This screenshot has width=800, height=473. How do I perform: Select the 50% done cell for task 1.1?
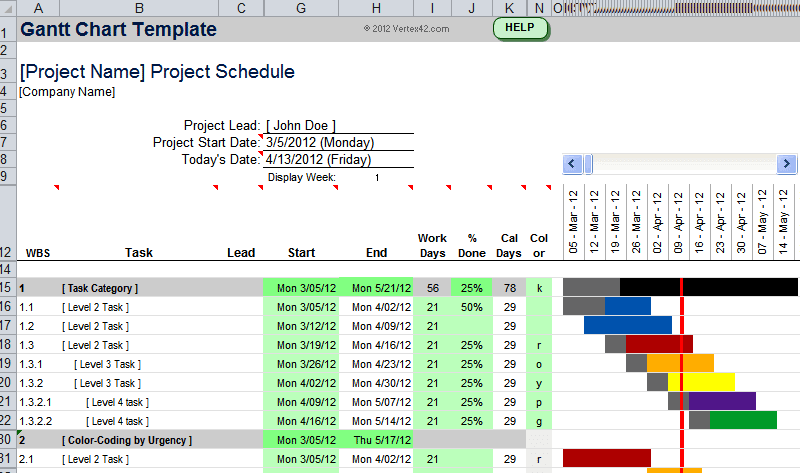click(472, 307)
